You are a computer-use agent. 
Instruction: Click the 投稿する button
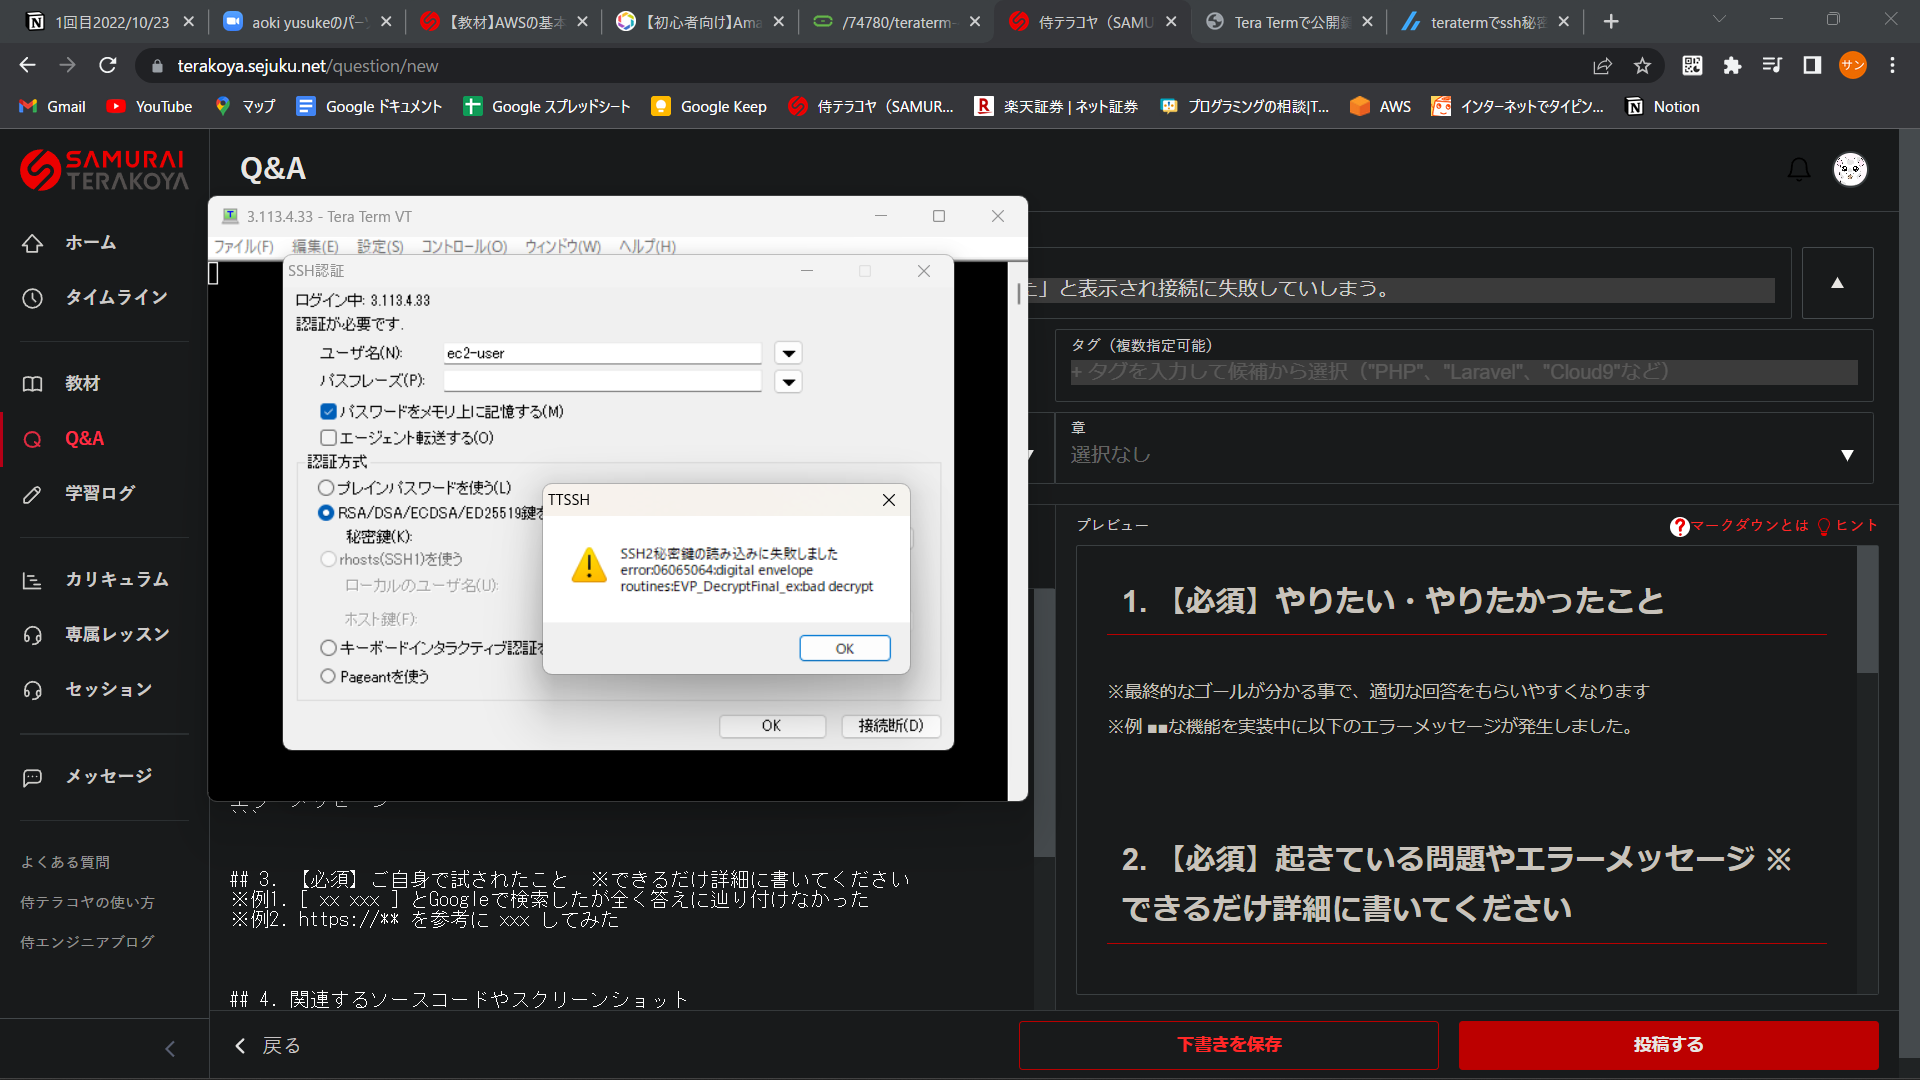tap(1667, 1045)
